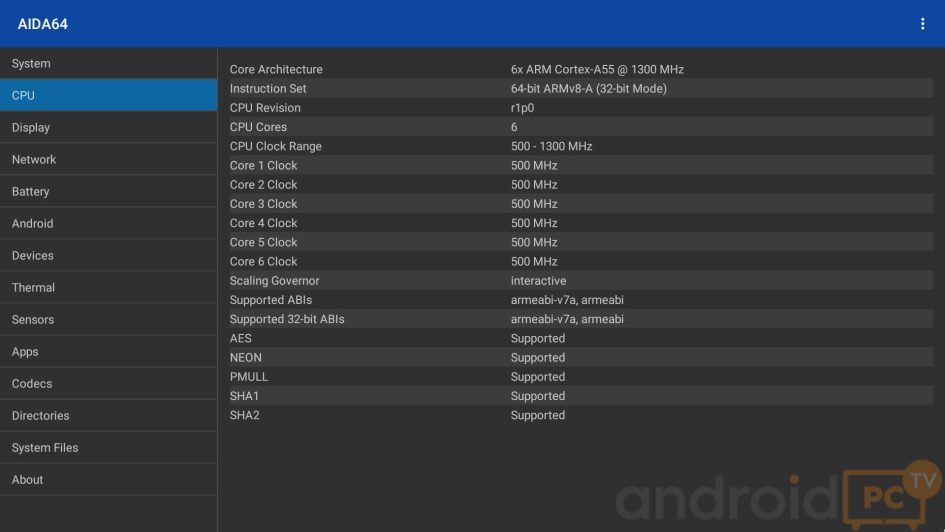Open the Devices category
This screenshot has width=945, height=532.
pyautogui.click(x=108, y=256)
